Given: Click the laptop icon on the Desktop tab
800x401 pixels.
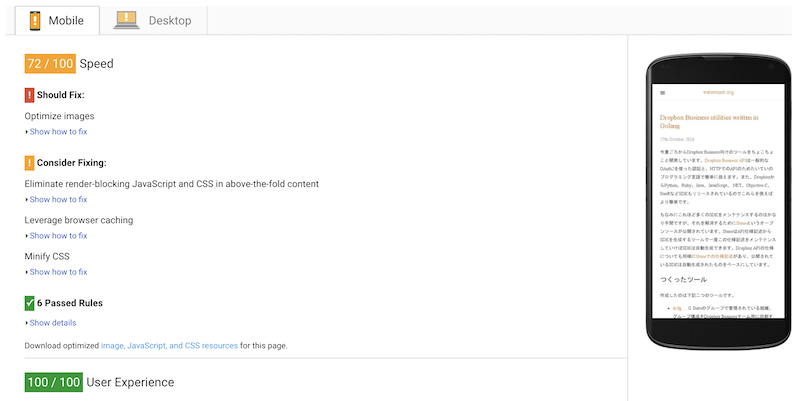Looking at the screenshot, I should click(x=126, y=19).
